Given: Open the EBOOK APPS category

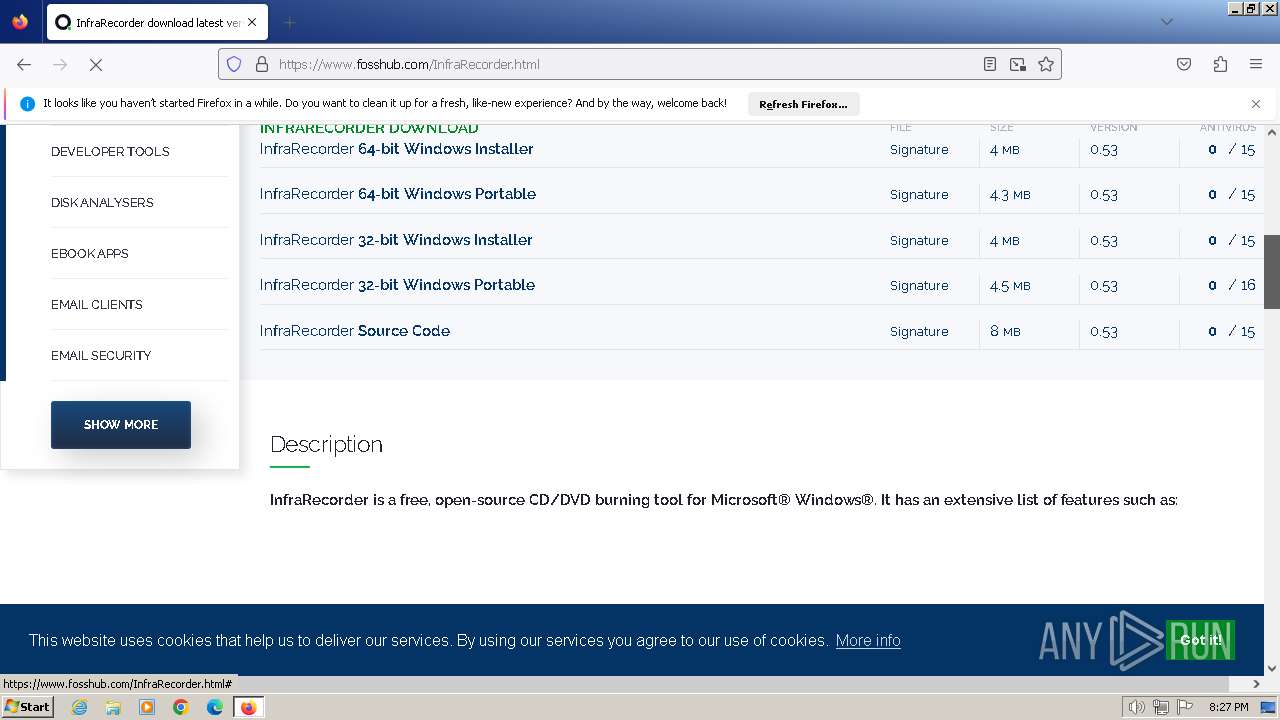Looking at the screenshot, I should click(x=90, y=254).
